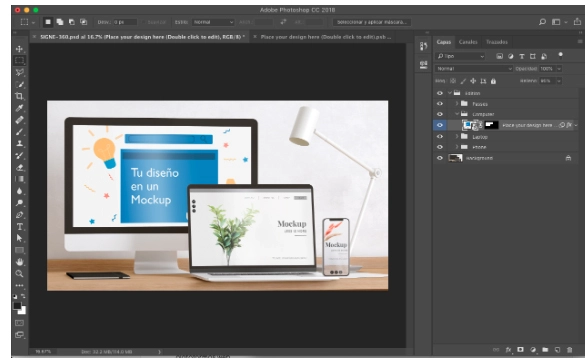Open the Opacity value dropdown arrow

pos(559,69)
